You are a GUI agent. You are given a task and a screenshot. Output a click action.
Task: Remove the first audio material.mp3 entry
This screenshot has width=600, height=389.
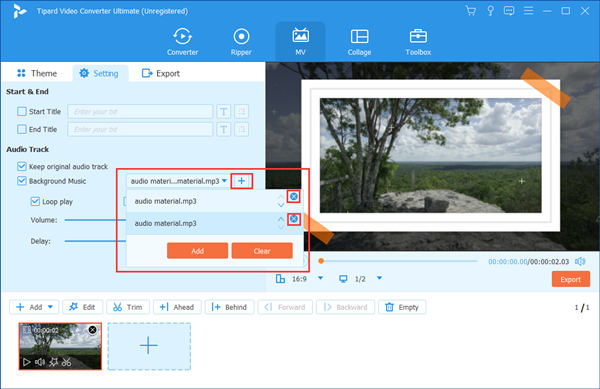(x=293, y=197)
